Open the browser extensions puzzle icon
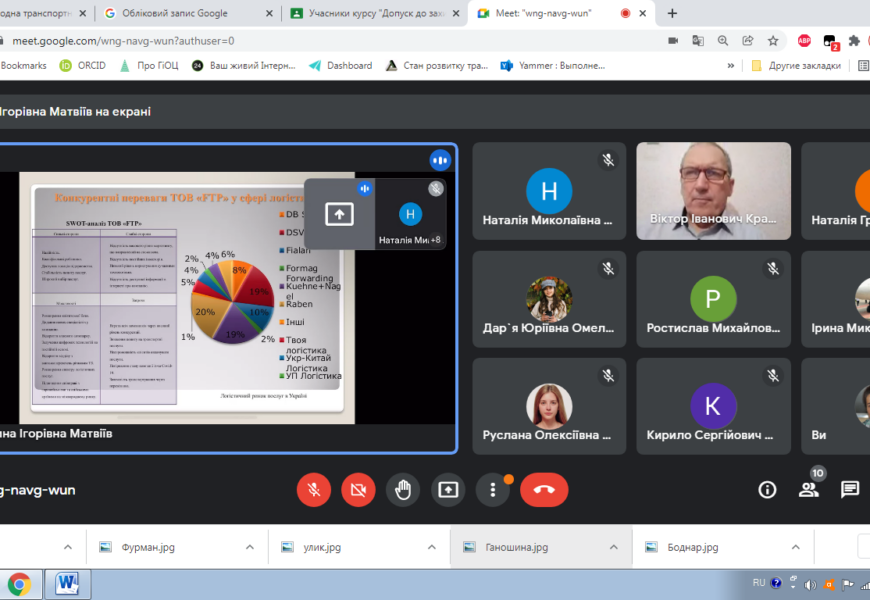The image size is (870, 600). click(854, 41)
